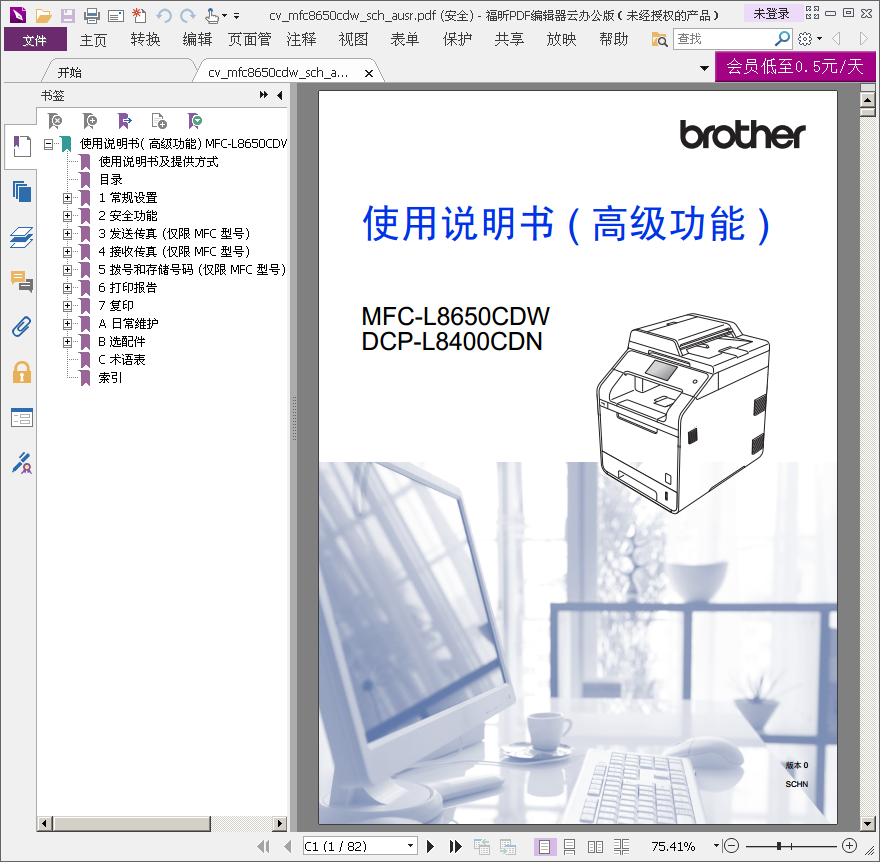Select single page view mode
This screenshot has height=862, width=880.
[x=544, y=846]
